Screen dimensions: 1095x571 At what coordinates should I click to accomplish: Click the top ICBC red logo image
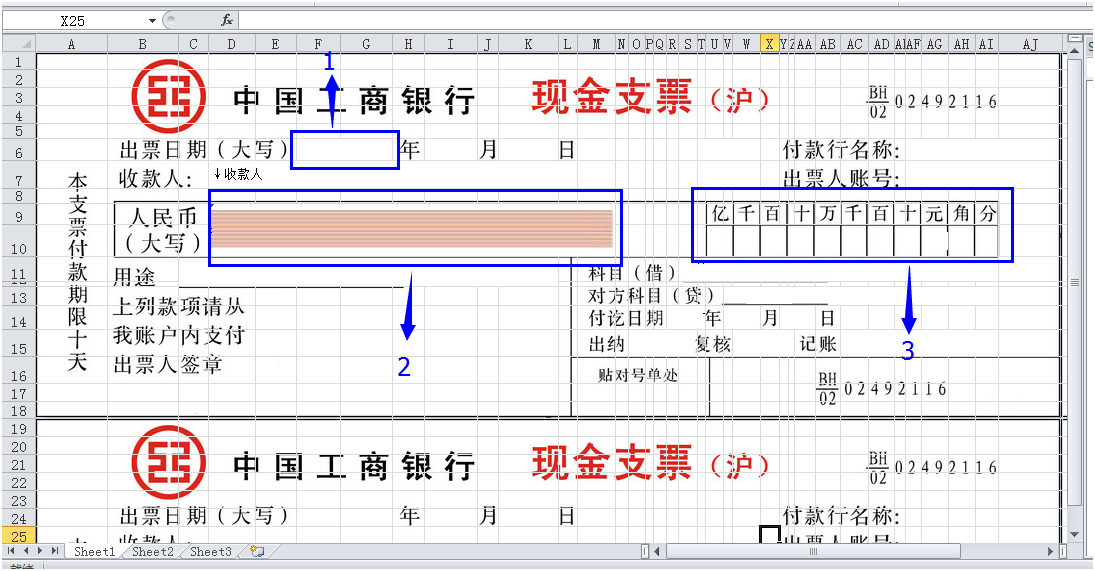click(169, 96)
